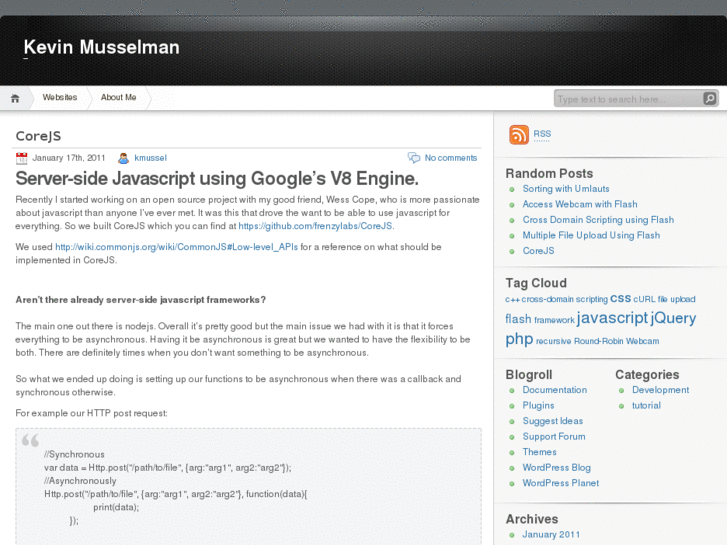Open January 2011 archive
This screenshot has height=545, width=727.
click(x=551, y=534)
